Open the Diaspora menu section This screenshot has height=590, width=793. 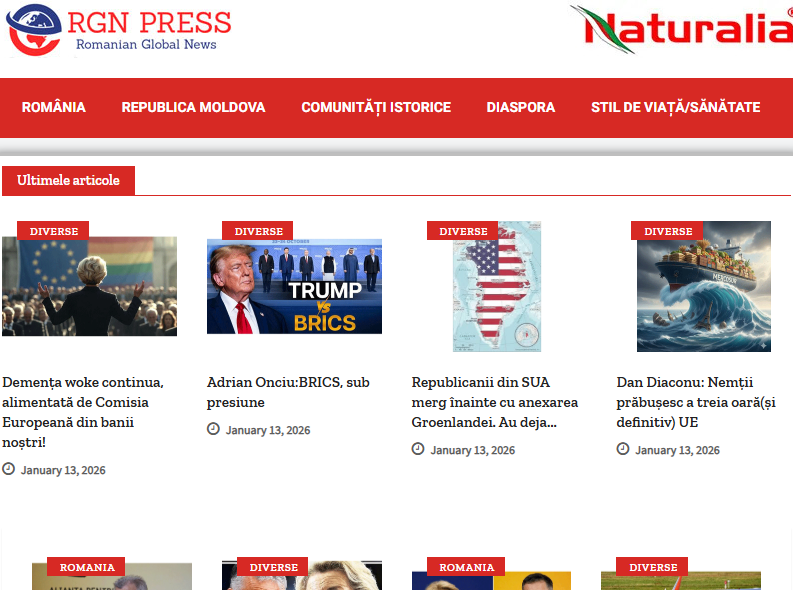[x=521, y=107]
